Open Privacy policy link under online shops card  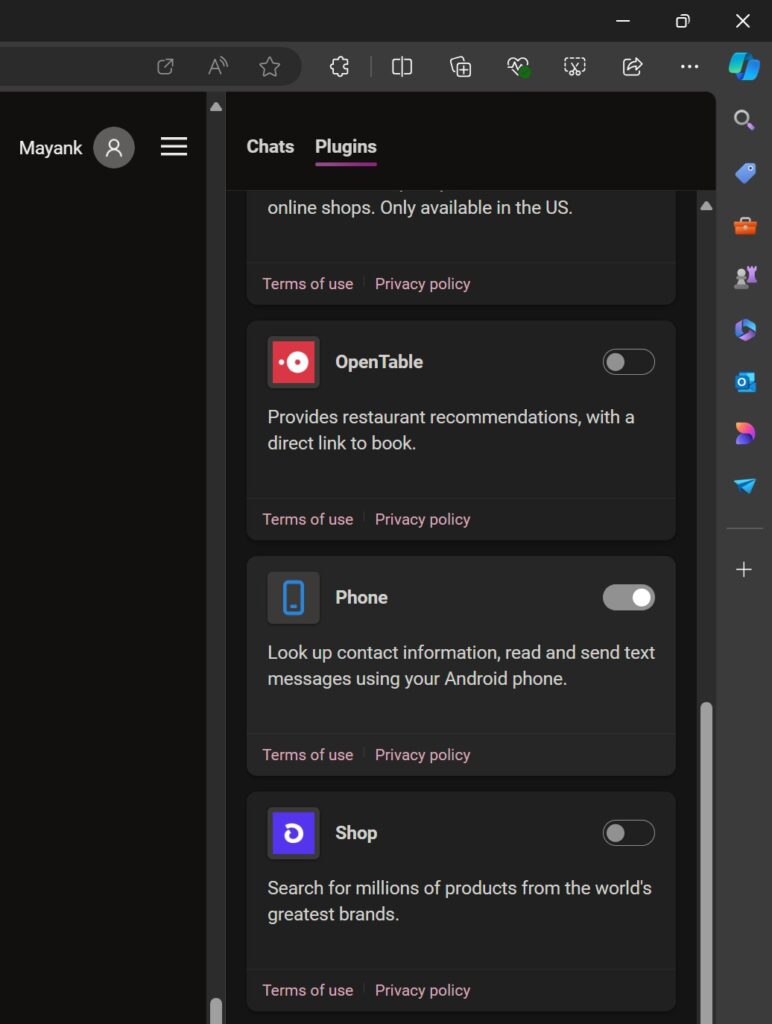click(x=423, y=283)
